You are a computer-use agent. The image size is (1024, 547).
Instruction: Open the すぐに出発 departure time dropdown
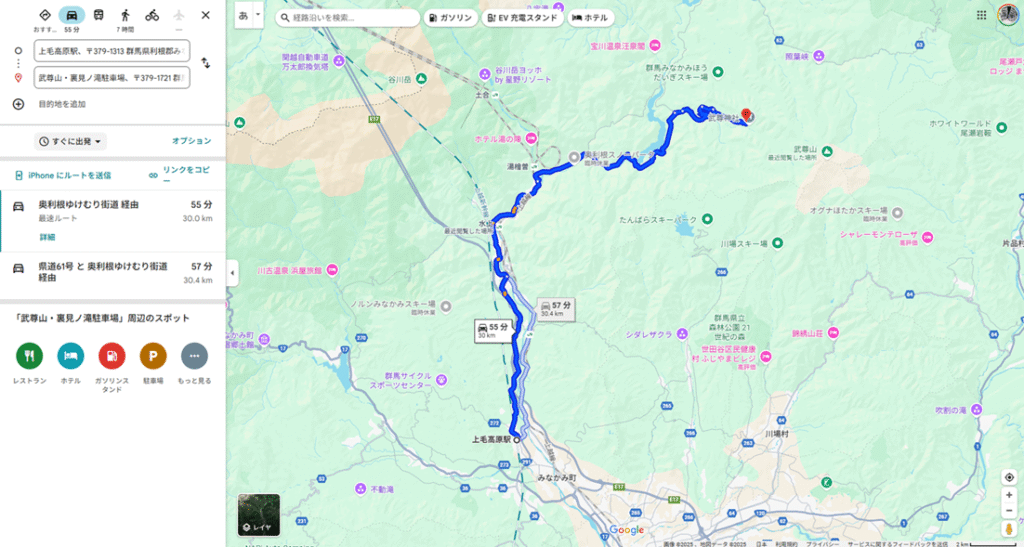pyautogui.click(x=71, y=142)
